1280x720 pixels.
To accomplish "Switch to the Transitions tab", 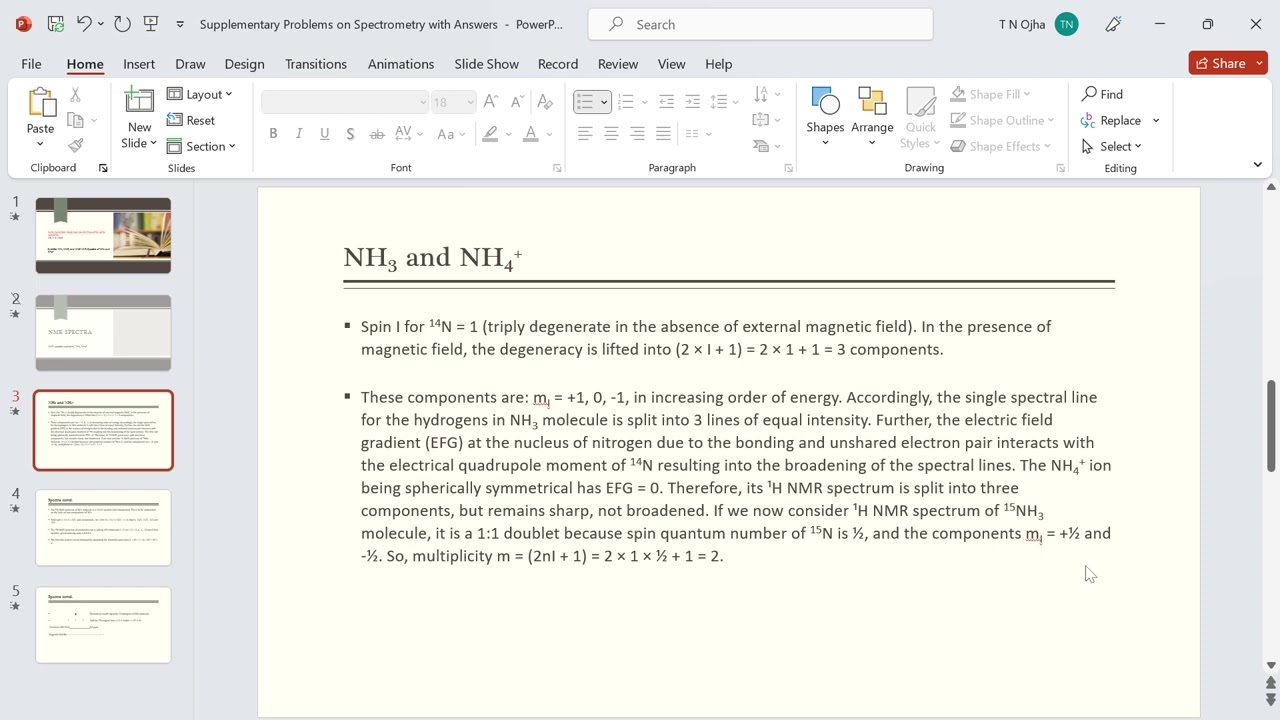I will (x=316, y=64).
